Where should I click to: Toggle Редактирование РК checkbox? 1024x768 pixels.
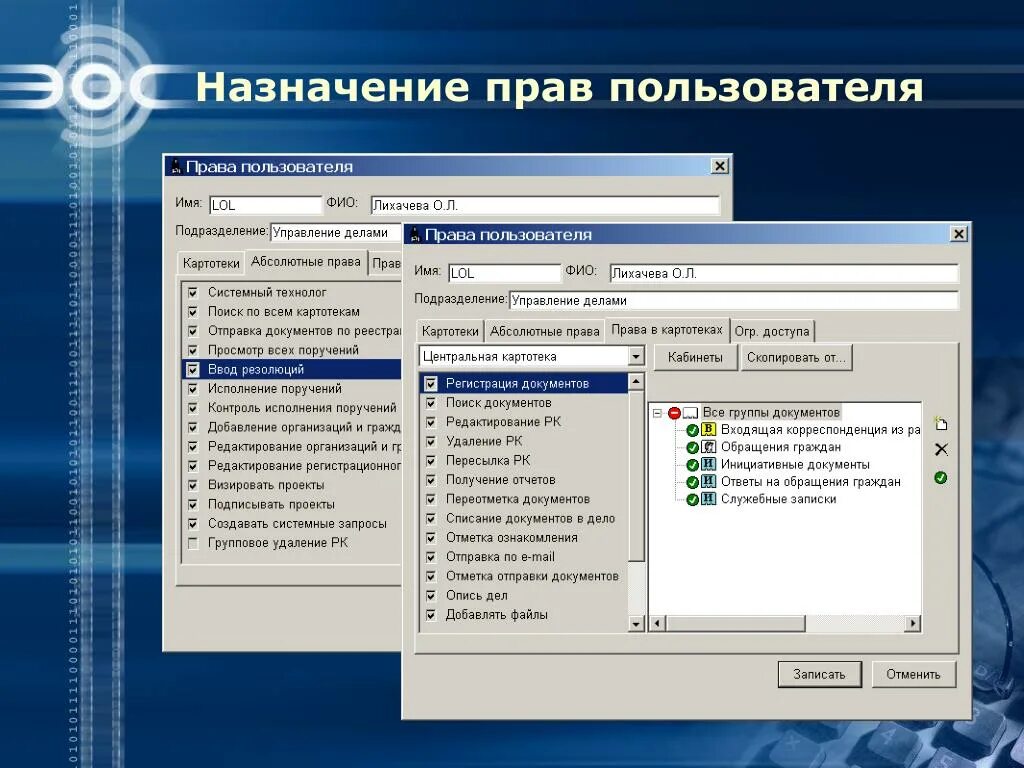[431, 423]
